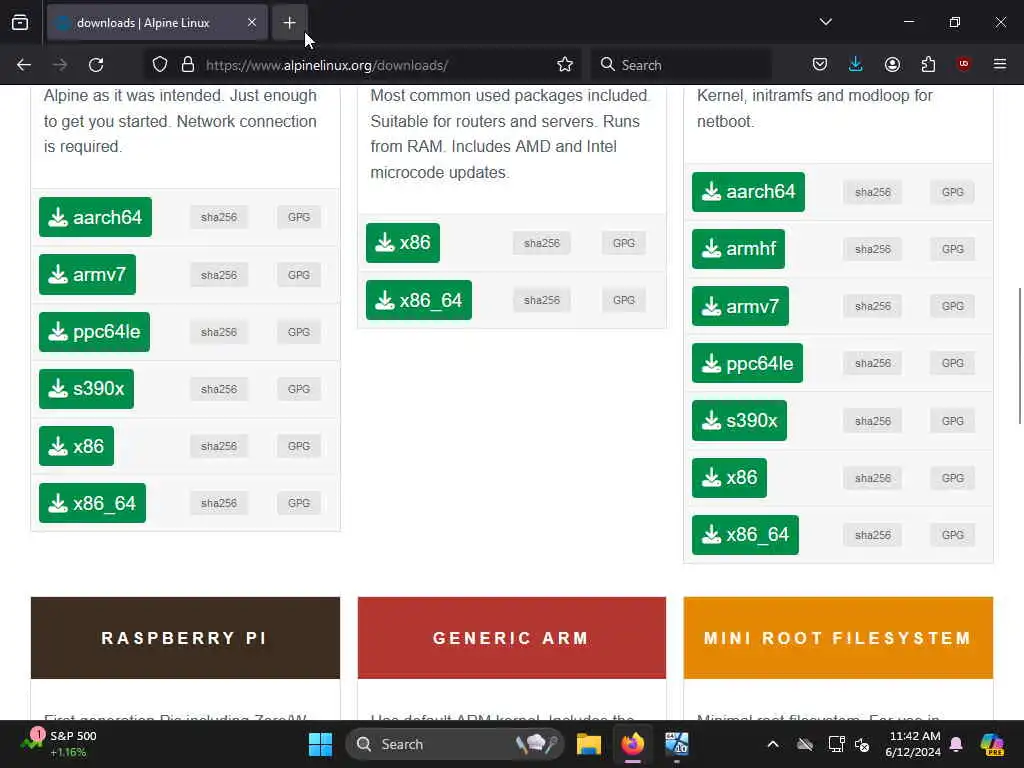
Task: Open tracking protection shield icon
Action: [160, 65]
